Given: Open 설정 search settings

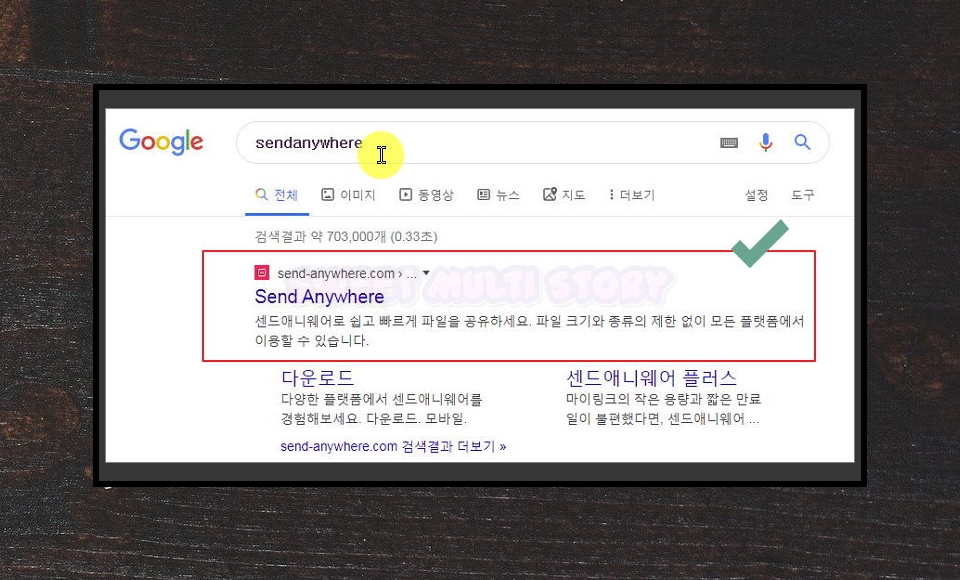Looking at the screenshot, I should point(756,195).
